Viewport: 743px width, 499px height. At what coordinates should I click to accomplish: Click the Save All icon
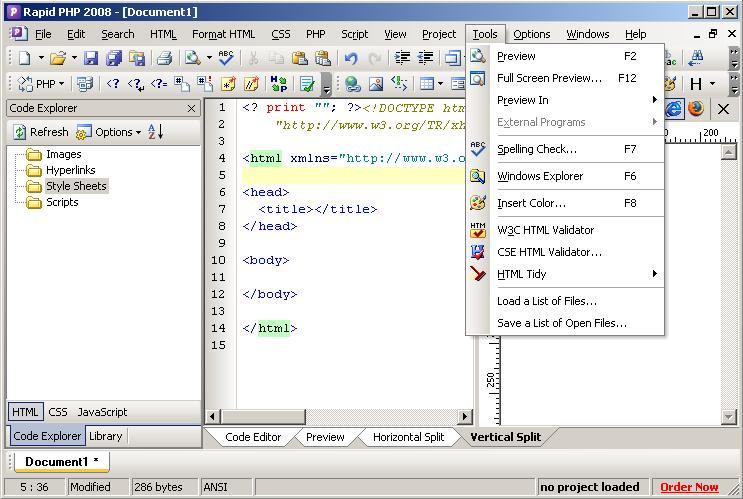coord(114,58)
